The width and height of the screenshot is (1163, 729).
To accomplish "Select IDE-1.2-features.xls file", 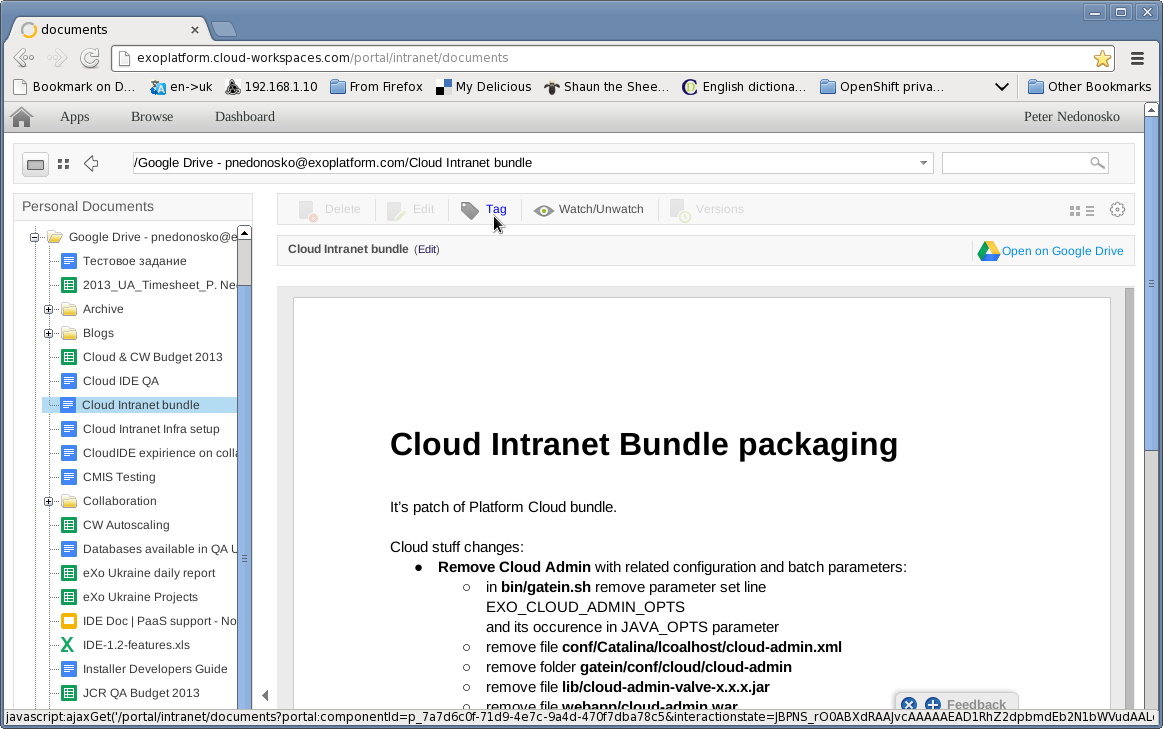I will (136, 645).
